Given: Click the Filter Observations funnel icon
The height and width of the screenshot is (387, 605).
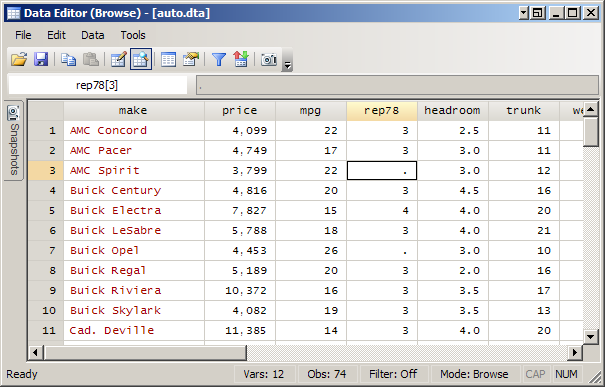Looking at the screenshot, I should [219, 59].
